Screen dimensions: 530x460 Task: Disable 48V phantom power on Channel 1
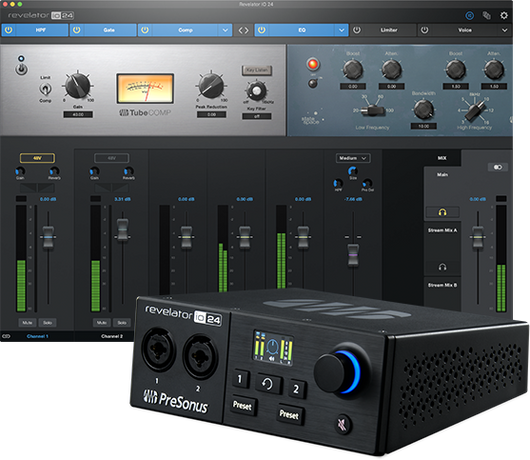[x=37, y=158]
